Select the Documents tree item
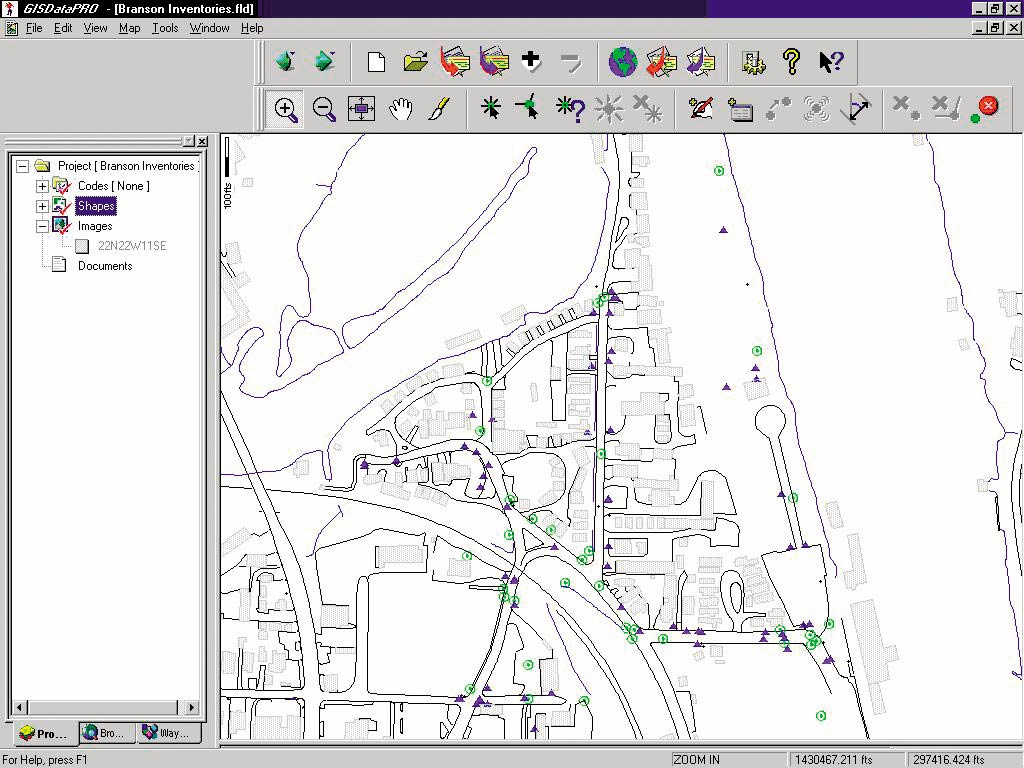1024x768 pixels. pos(105,266)
